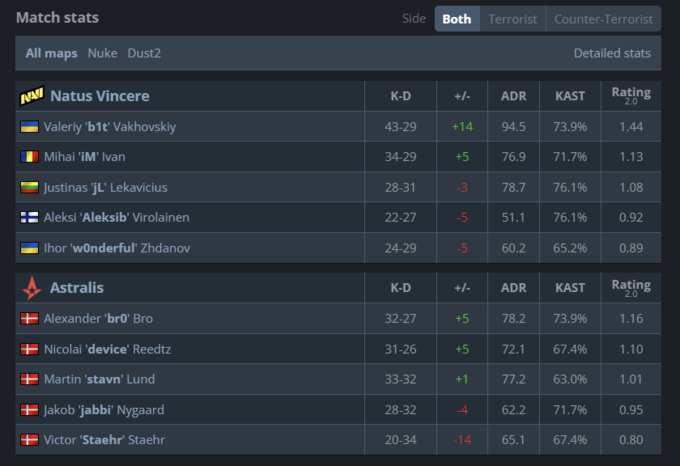Viewport: 680px width, 466px height.
Task: Show stats for Dust2 map
Action: coord(144,53)
